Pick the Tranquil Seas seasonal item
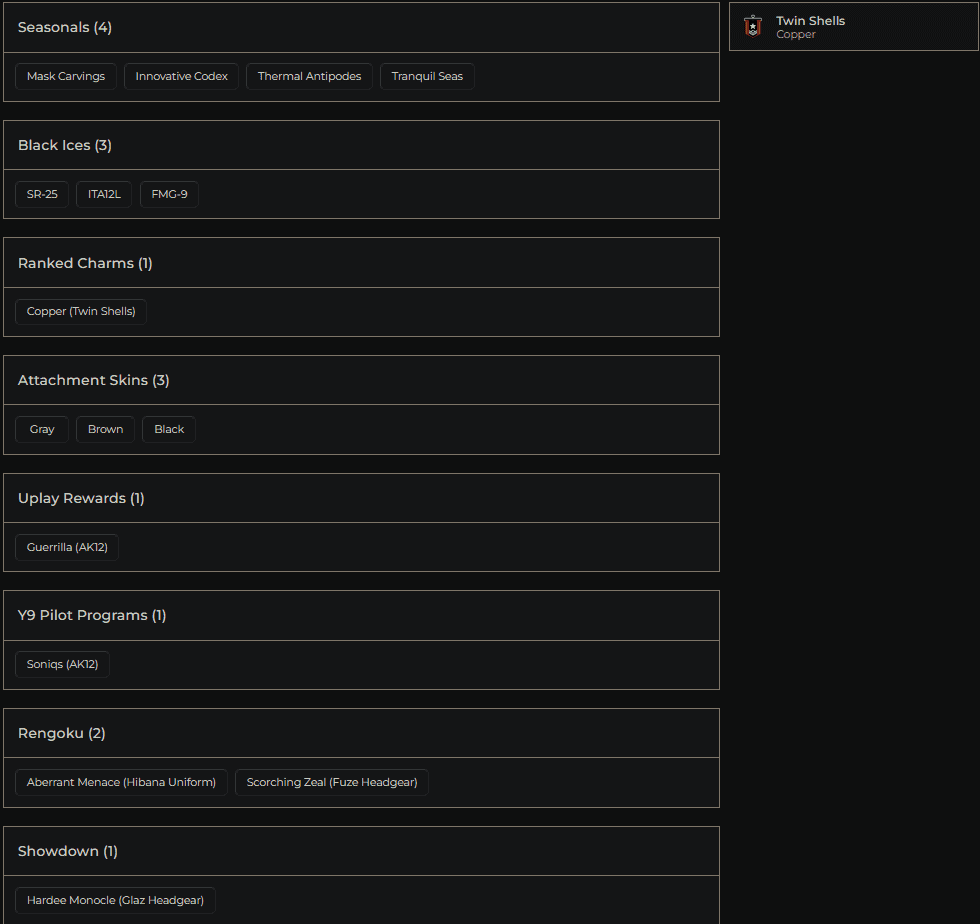Image resolution: width=980 pixels, height=924 pixels. click(x=427, y=76)
